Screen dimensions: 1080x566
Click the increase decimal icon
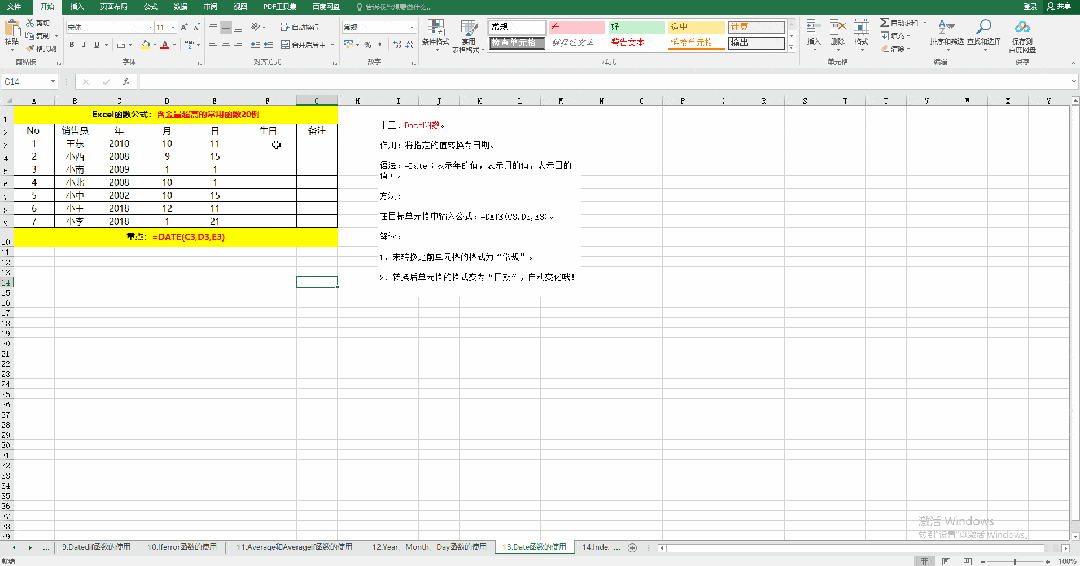pos(397,45)
